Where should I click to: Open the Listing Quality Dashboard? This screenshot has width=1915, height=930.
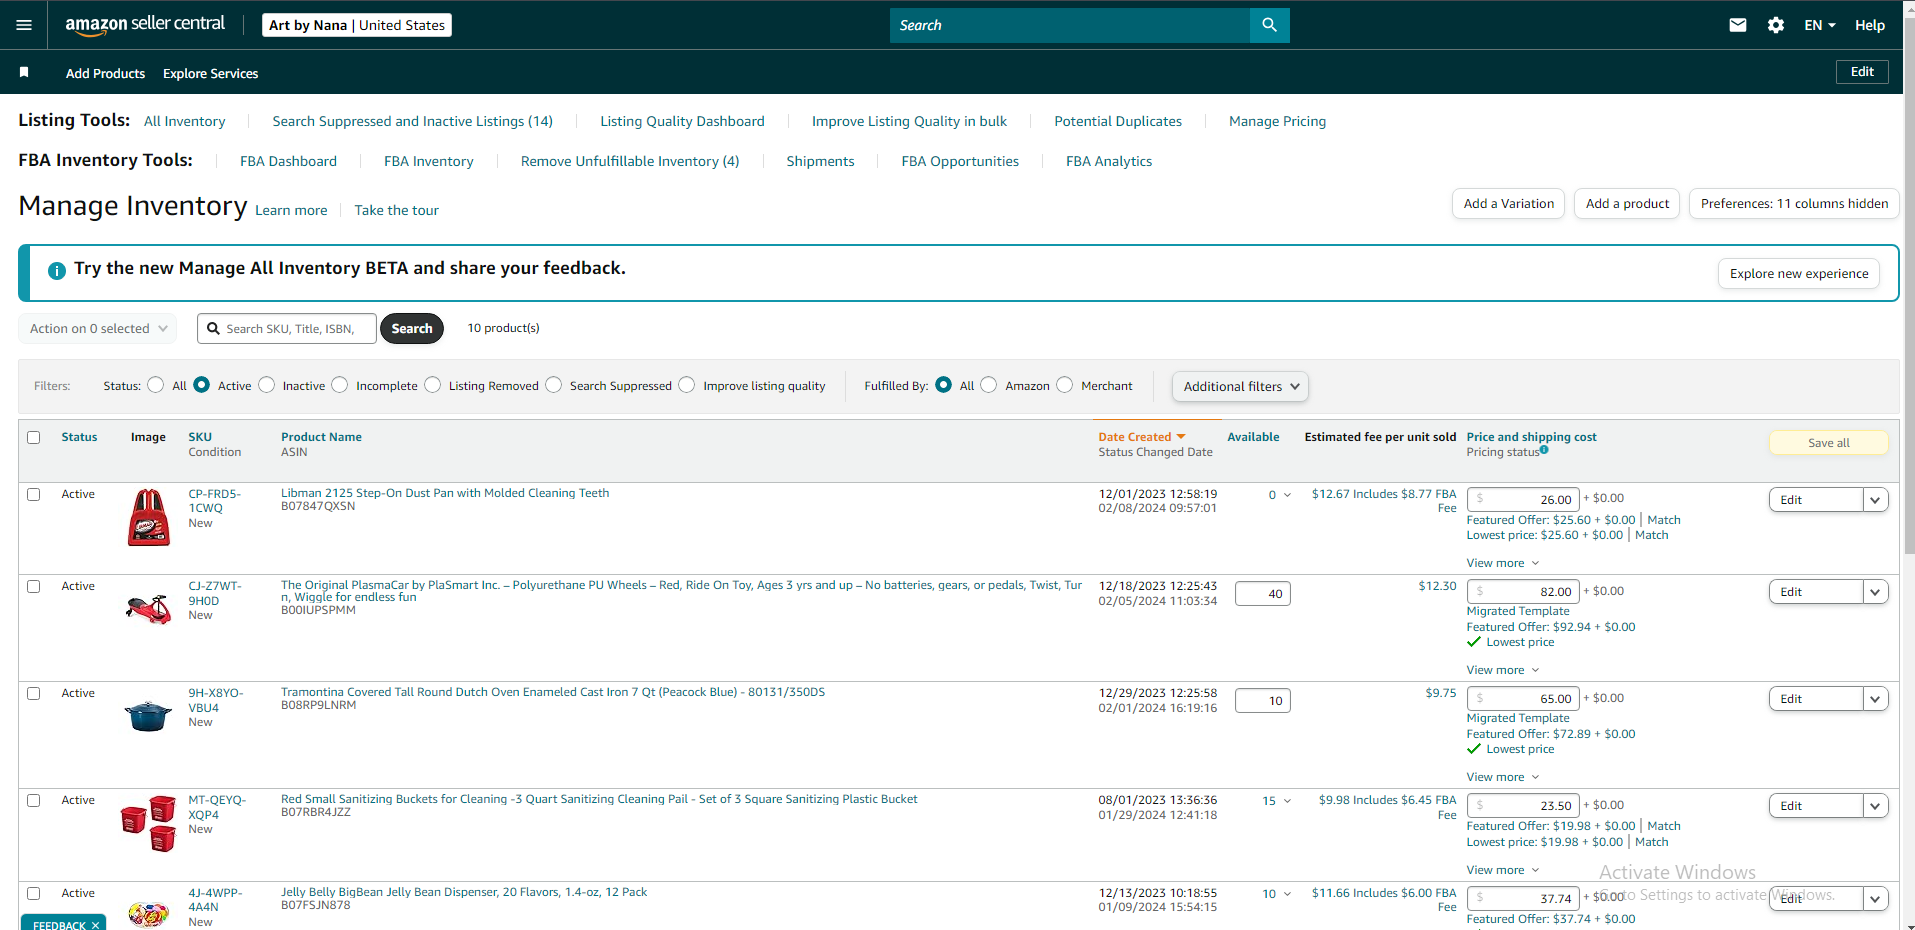(x=682, y=121)
